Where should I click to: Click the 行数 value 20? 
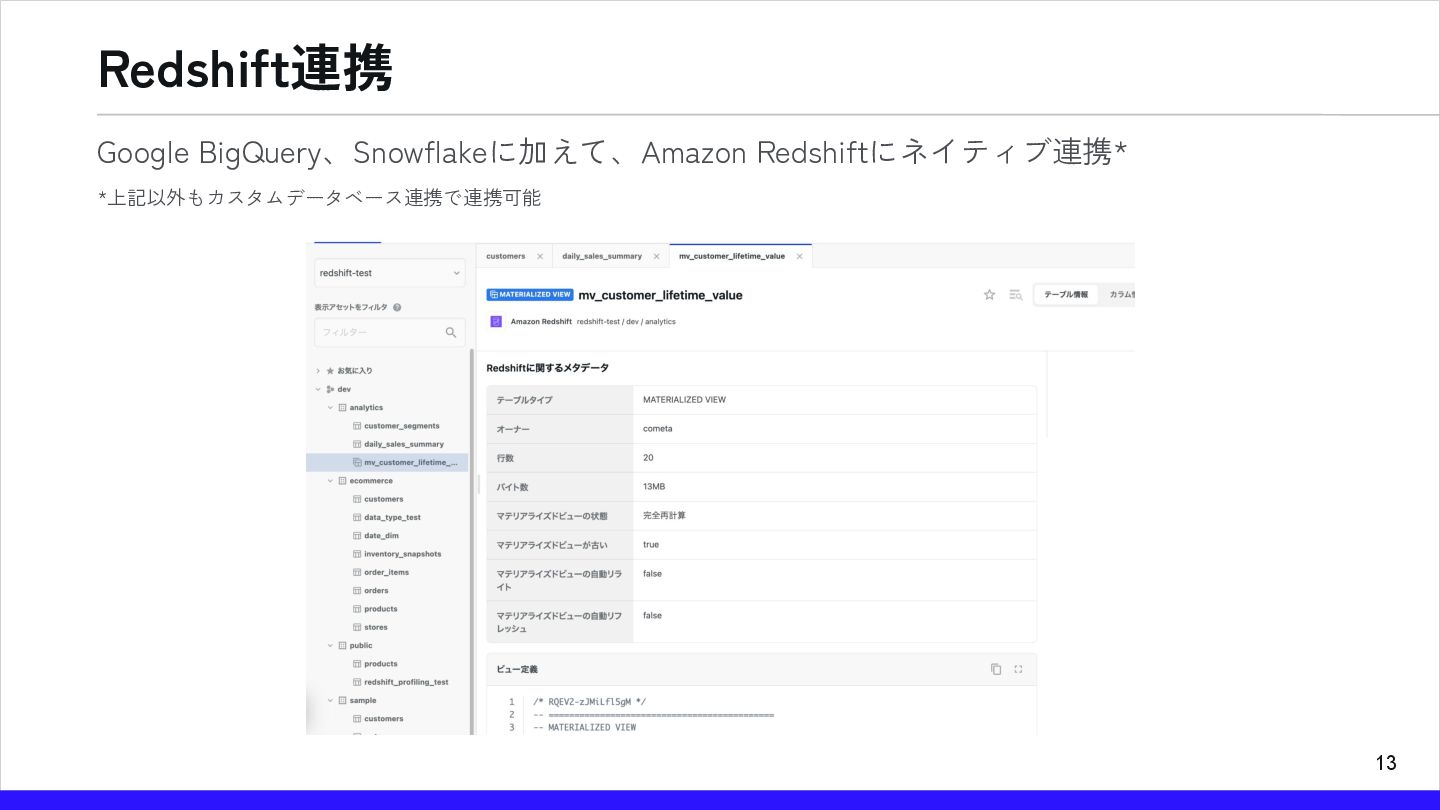pyautogui.click(x=648, y=458)
